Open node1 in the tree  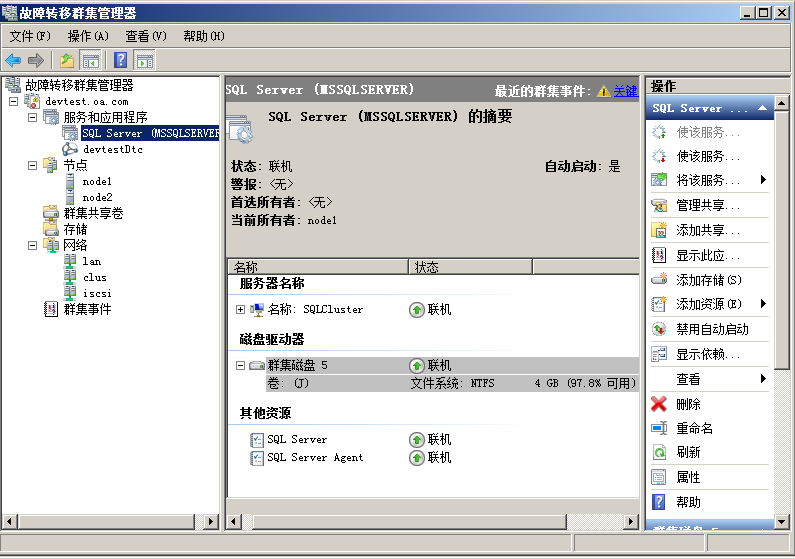tap(97, 181)
